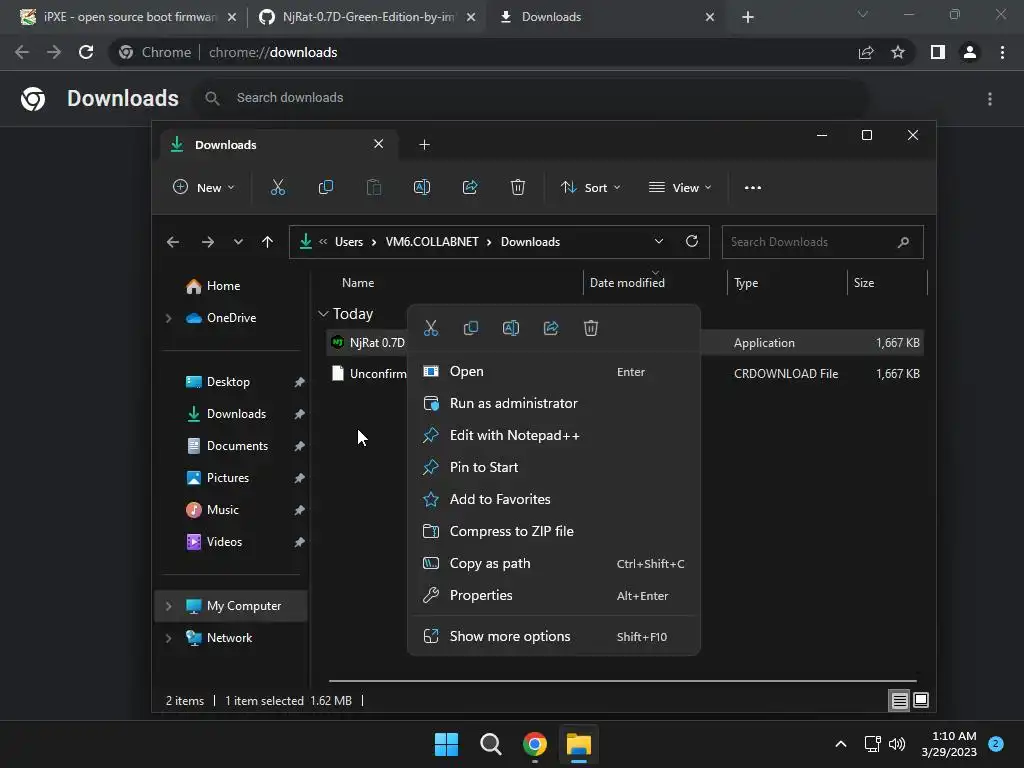
Task: Click the Rename icon in Explorer toolbar
Action: point(422,187)
